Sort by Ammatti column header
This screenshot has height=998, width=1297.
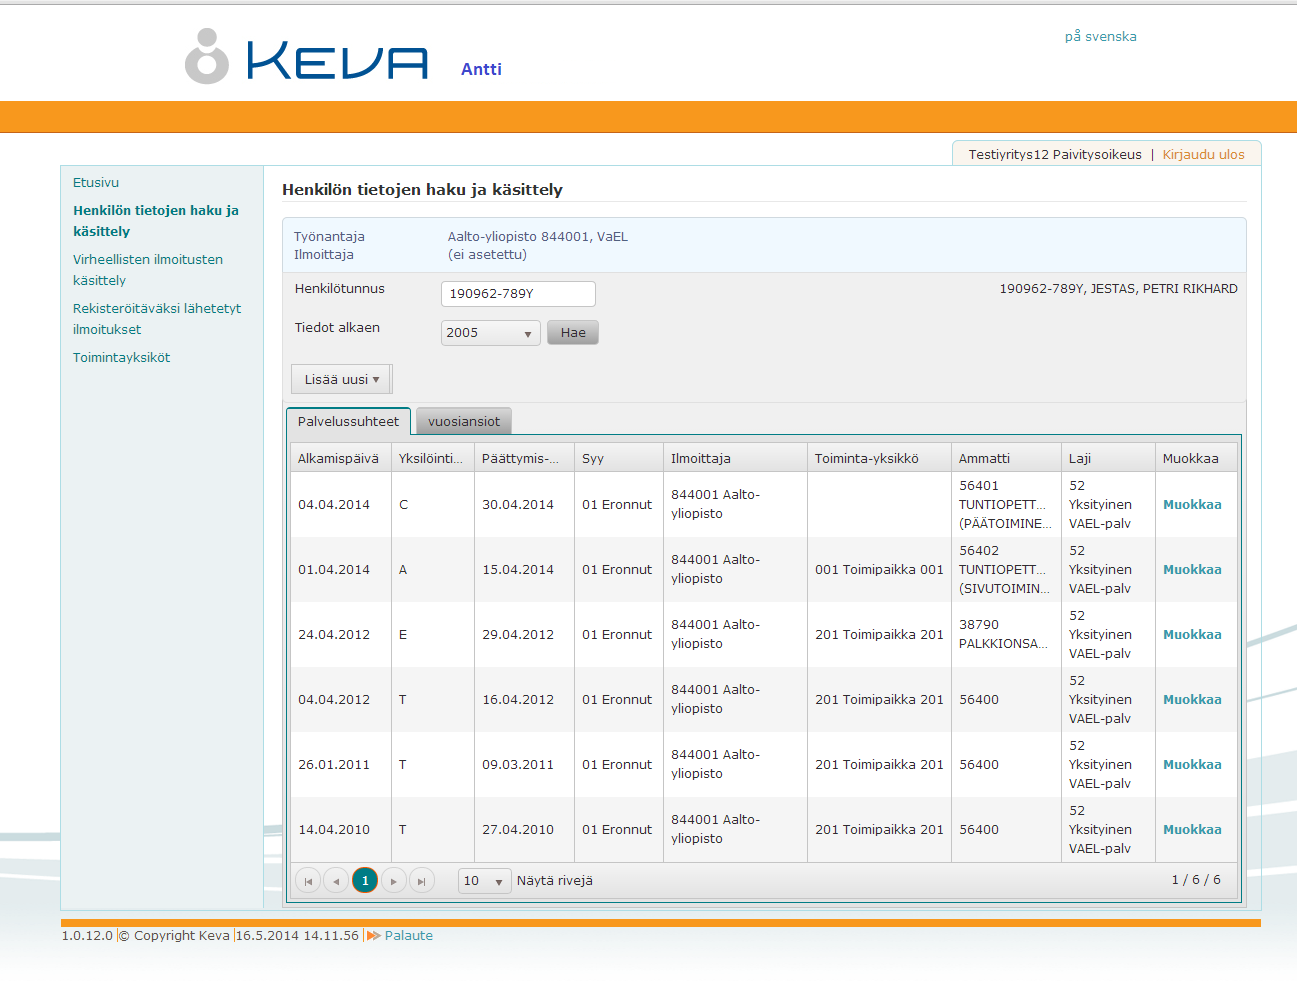point(1006,459)
